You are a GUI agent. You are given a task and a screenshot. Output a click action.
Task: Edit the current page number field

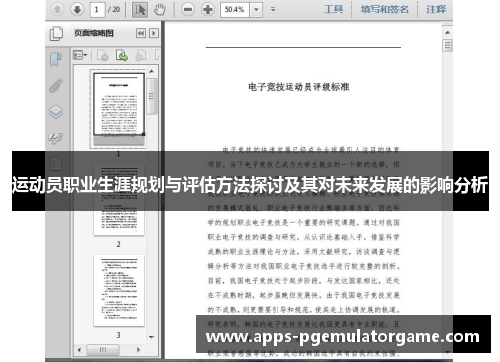point(97,10)
